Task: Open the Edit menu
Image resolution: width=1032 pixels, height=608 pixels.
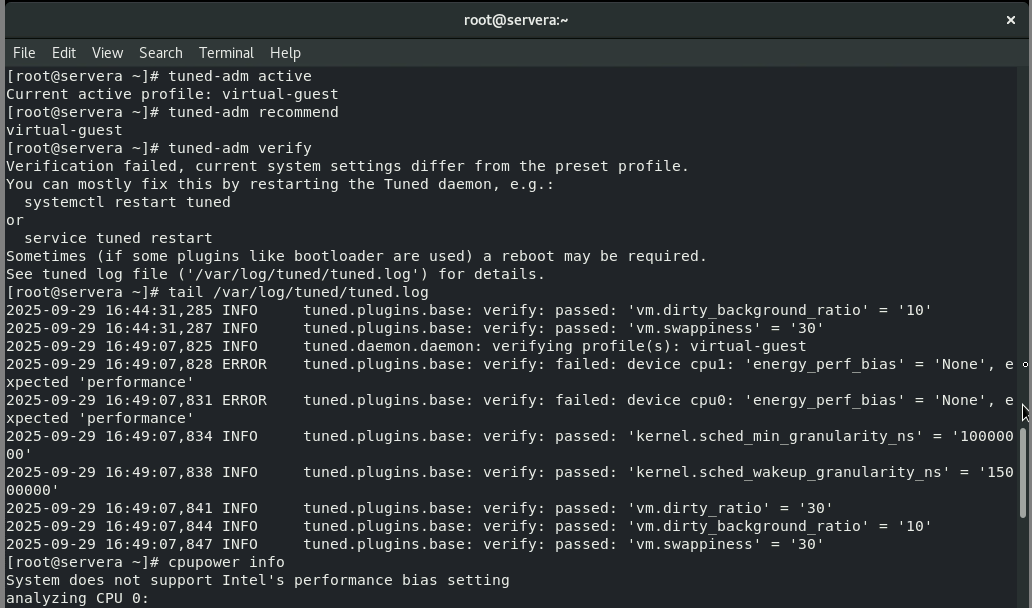Action: tap(64, 53)
